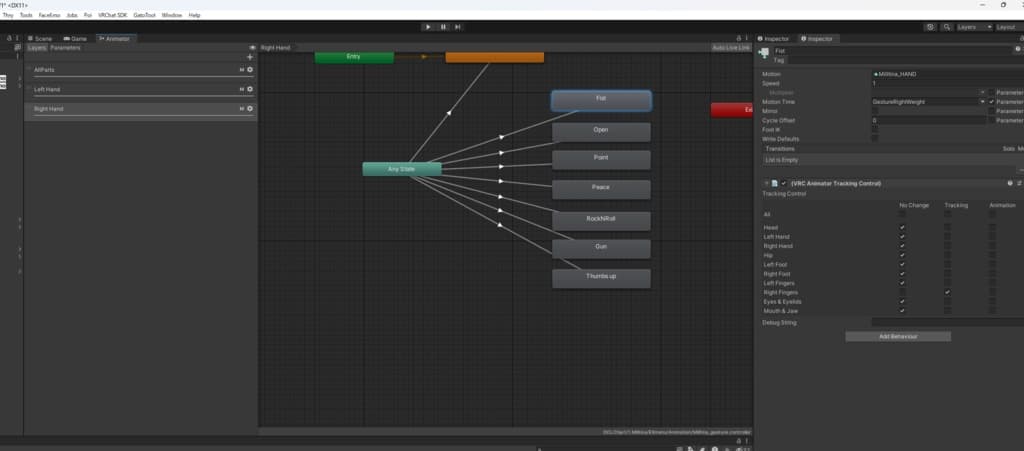Open the Layers dropdown in top toolbar
1024x451 pixels.
(x=974, y=27)
